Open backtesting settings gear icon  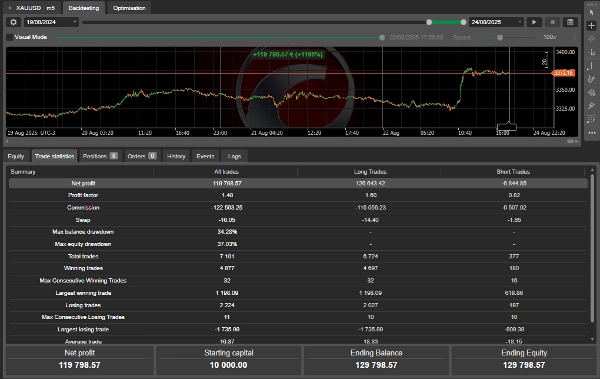coord(13,22)
